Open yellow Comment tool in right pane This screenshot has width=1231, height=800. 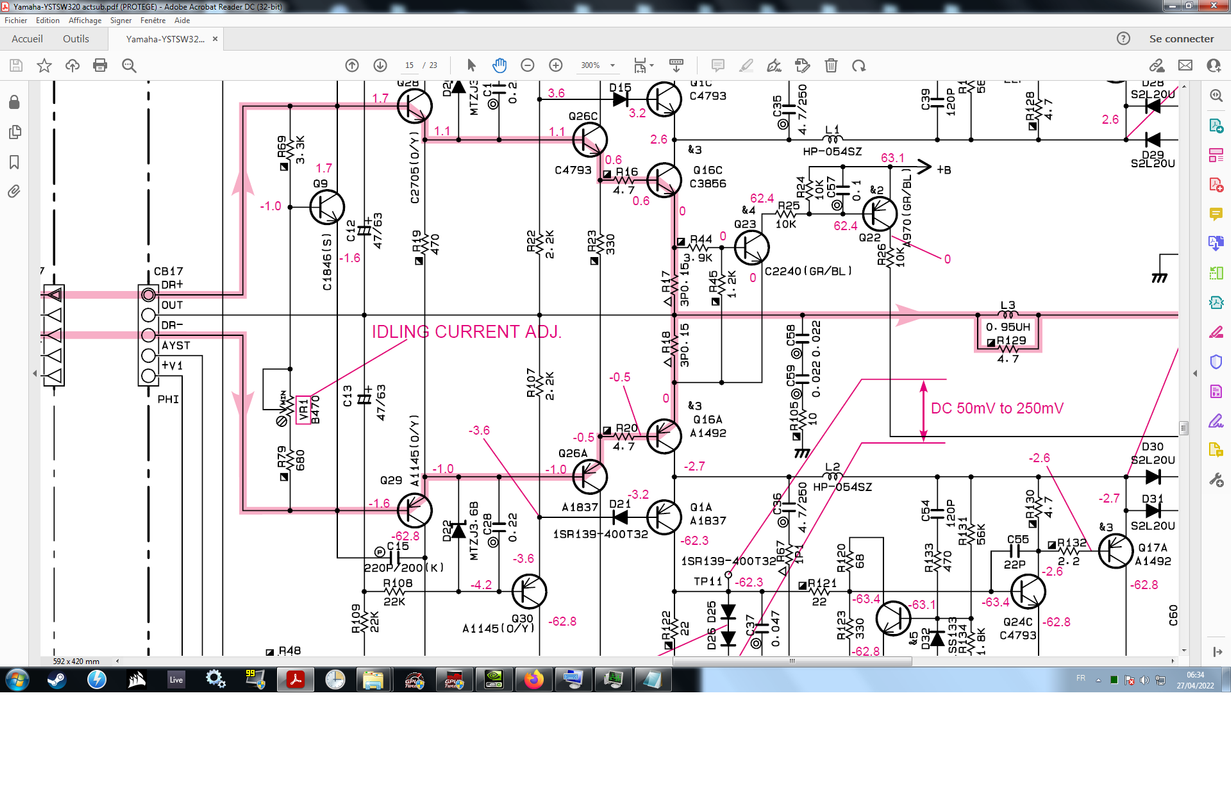coord(1216,214)
